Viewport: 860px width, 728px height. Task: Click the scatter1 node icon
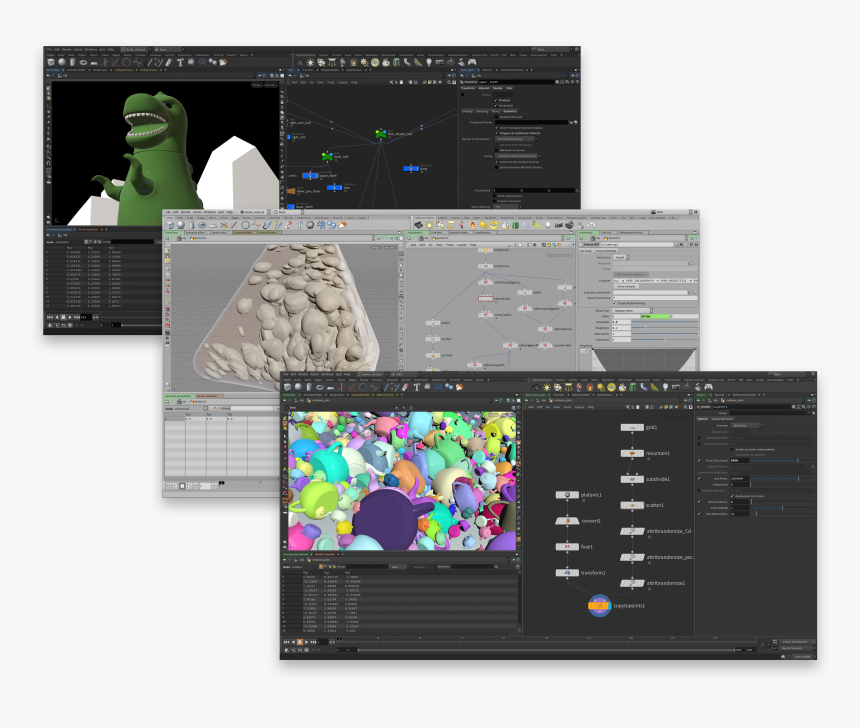pos(632,505)
